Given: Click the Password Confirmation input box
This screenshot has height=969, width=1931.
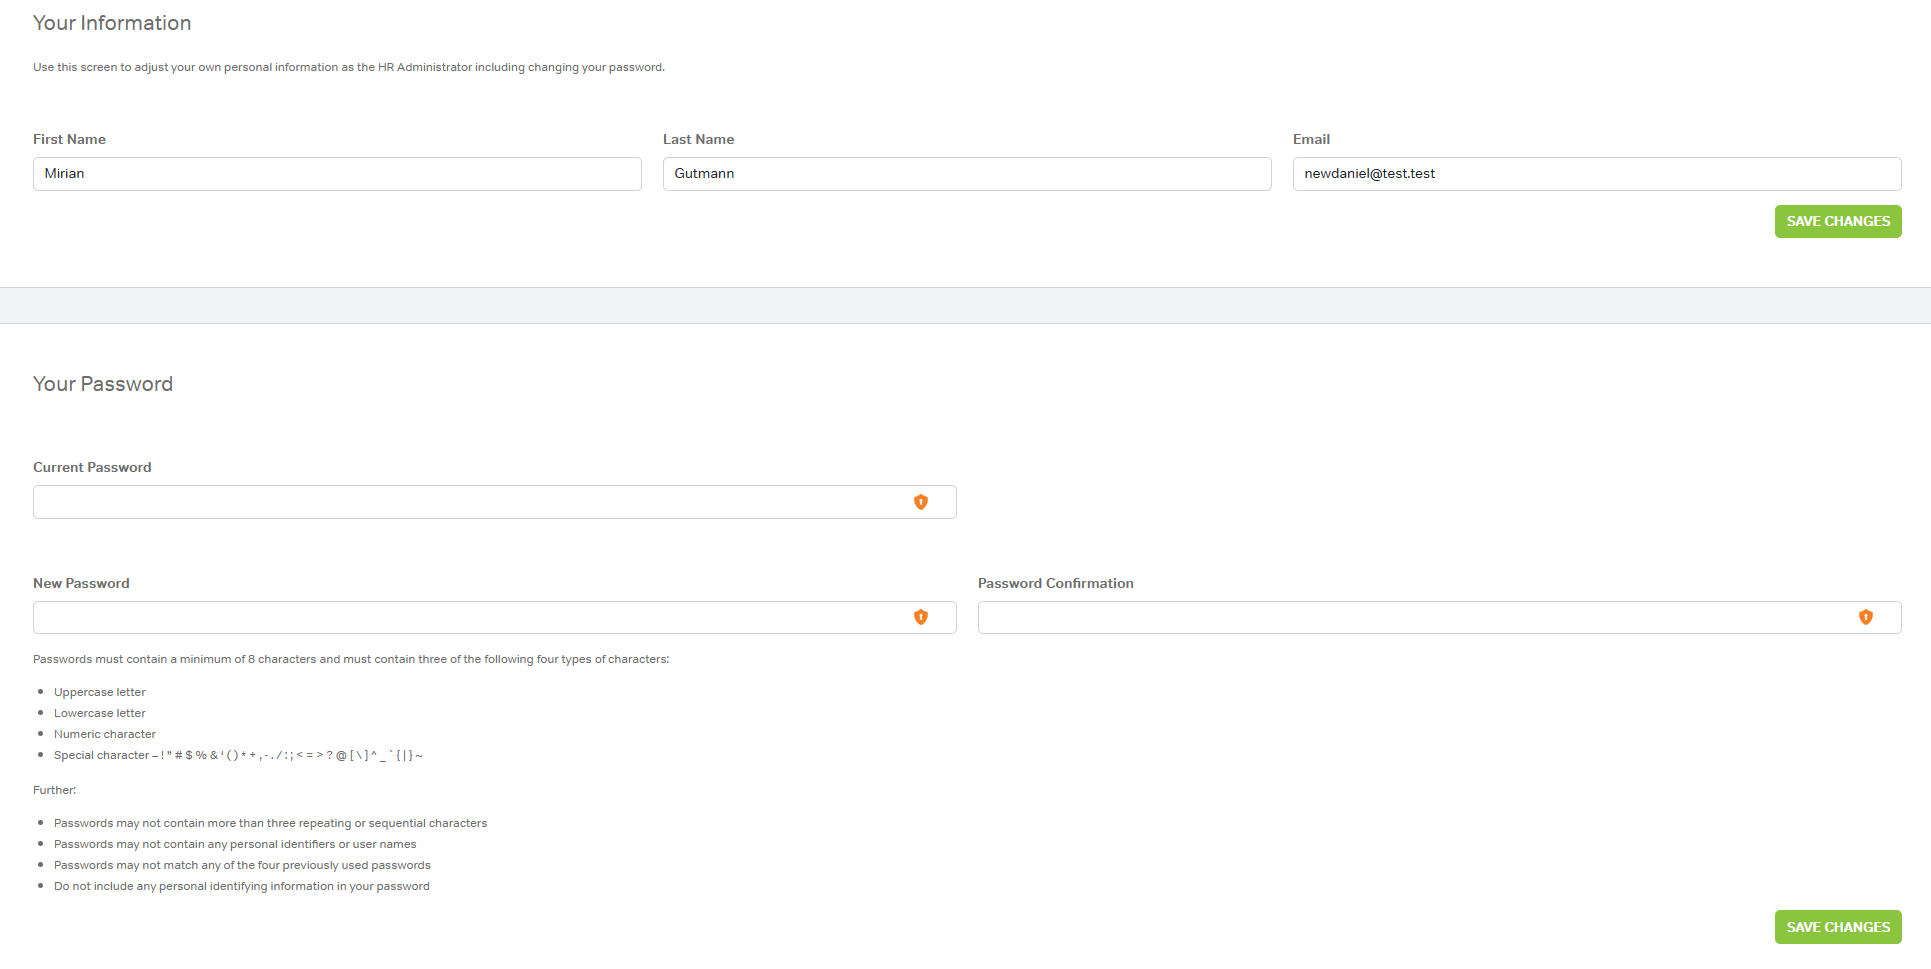Looking at the screenshot, I should coord(1415,617).
